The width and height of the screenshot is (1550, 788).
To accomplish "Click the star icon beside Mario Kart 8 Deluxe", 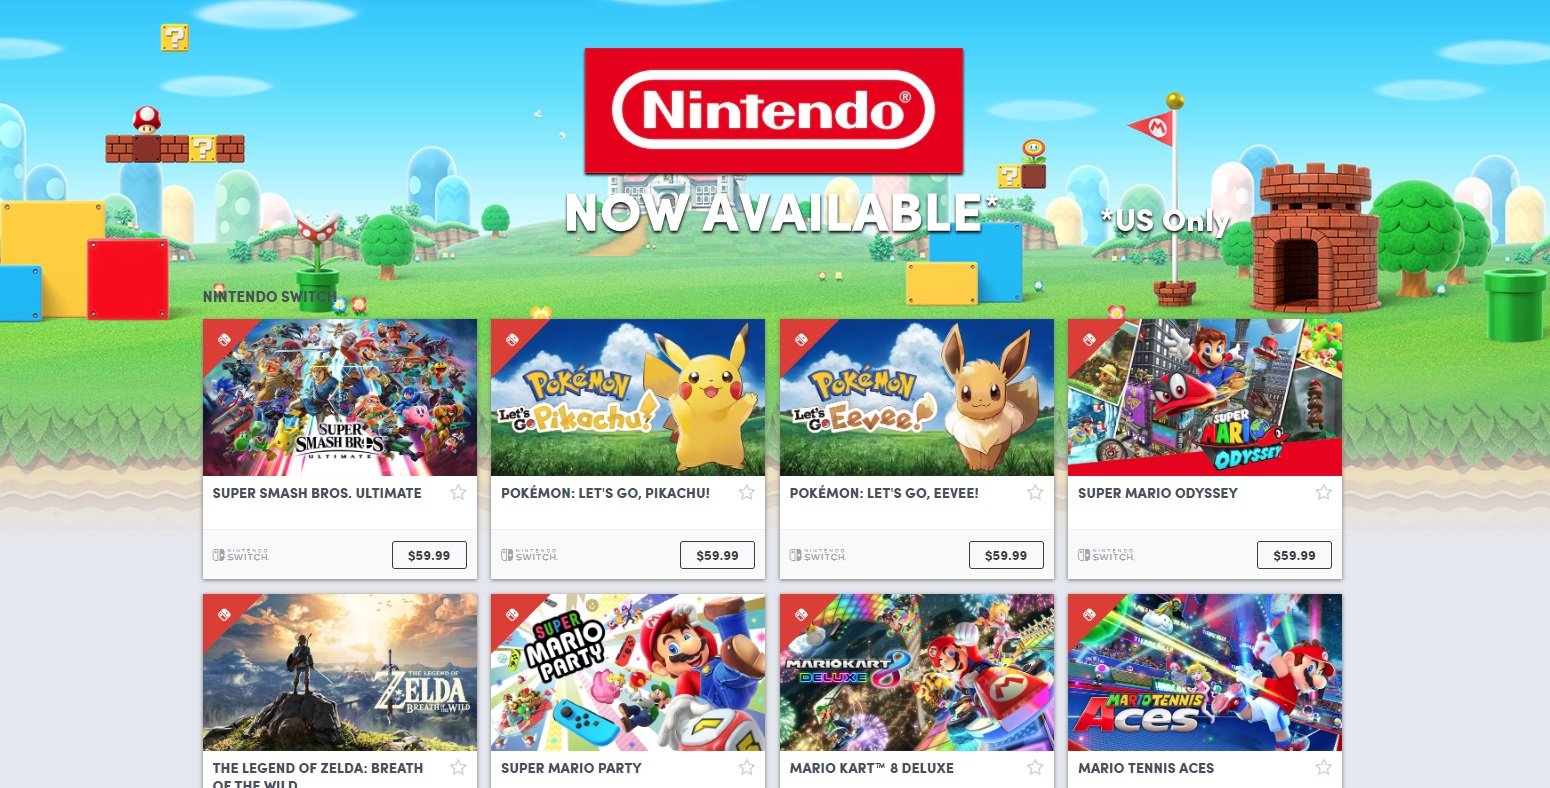I will [x=1035, y=767].
